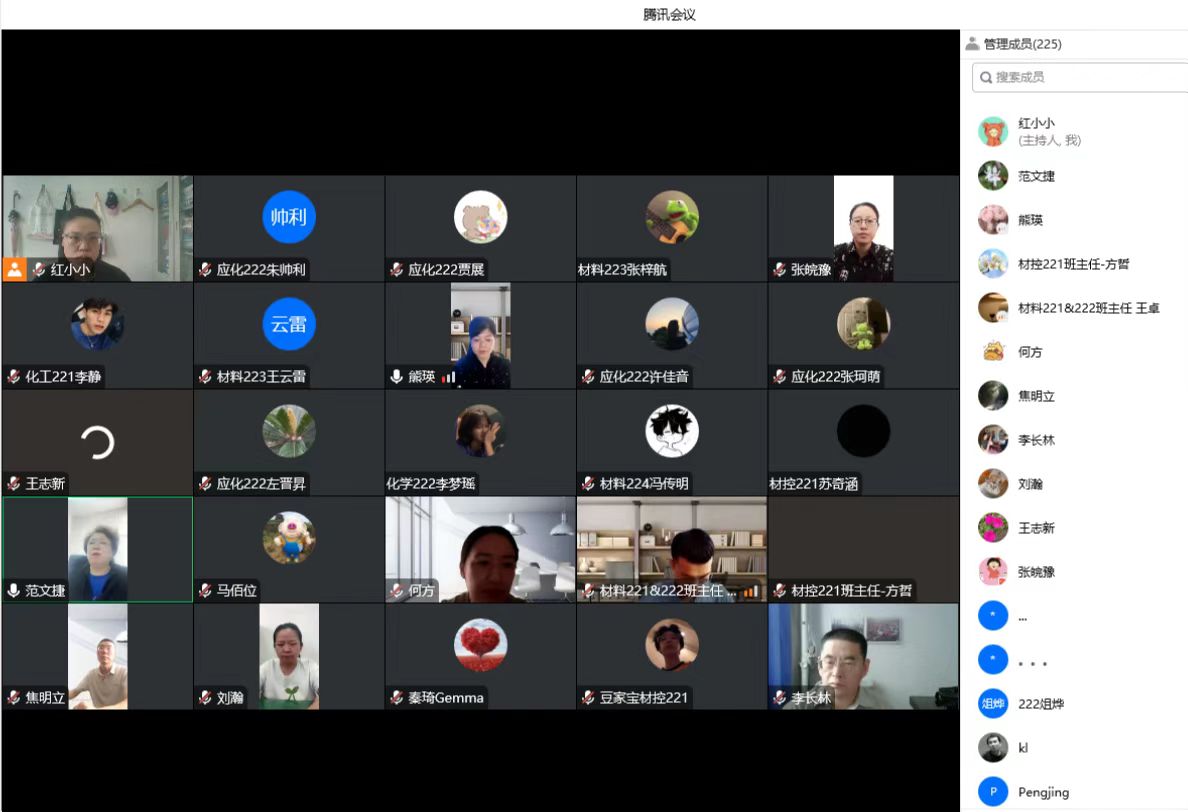Click the red heart tree avatar of 秦琦Gemma
This screenshot has height=812, width=1188.
tap(480, 645)
